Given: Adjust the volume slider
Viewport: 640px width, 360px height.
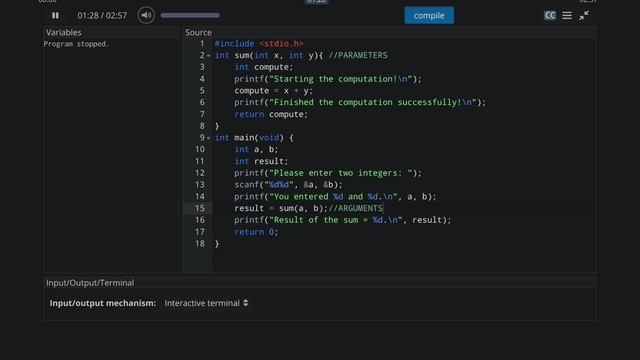Looking at the screenshot, I should 190,16.
